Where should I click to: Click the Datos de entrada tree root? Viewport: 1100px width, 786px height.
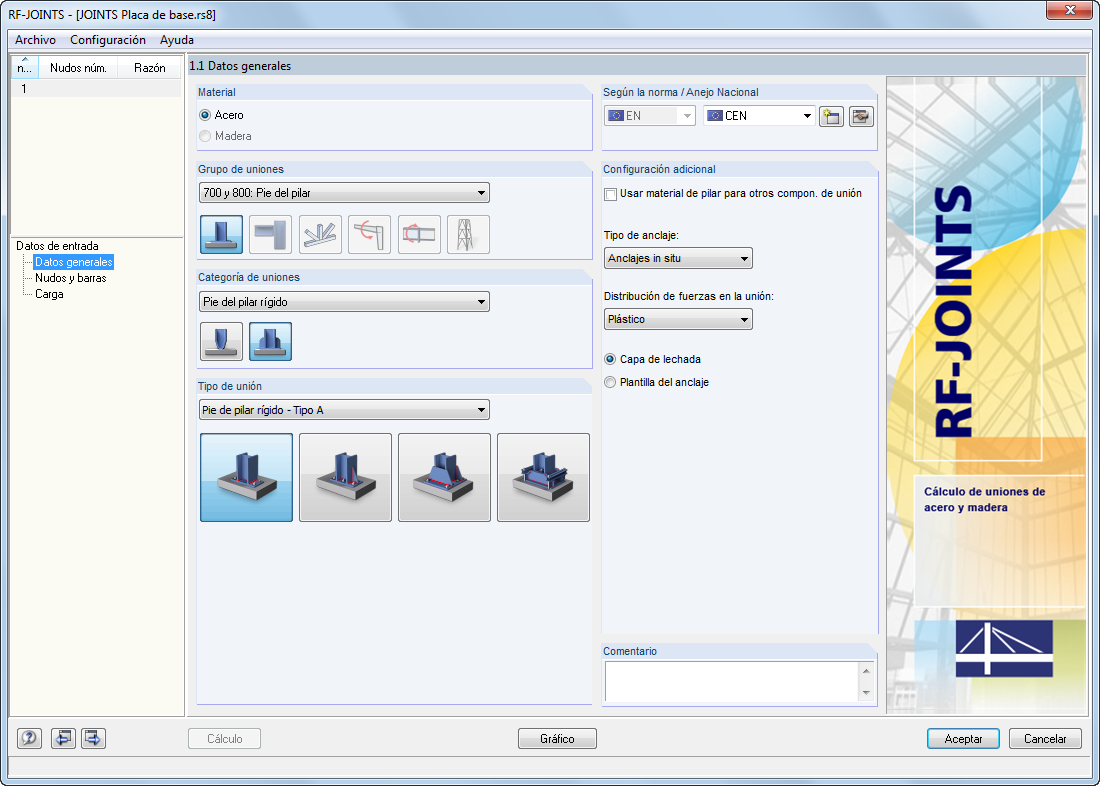(x=58, y=246)
